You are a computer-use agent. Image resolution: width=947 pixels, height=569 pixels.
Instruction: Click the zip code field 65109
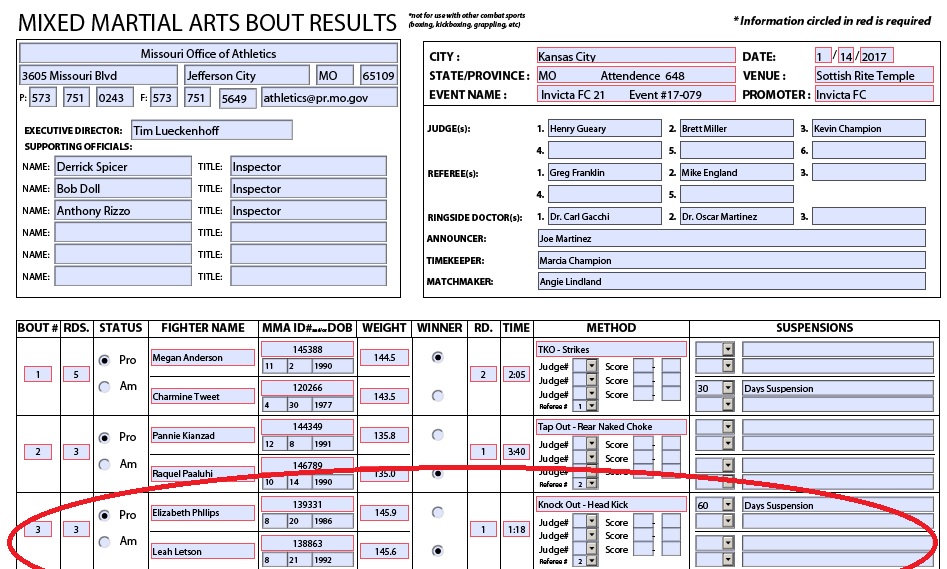click(x=379, y=75)
